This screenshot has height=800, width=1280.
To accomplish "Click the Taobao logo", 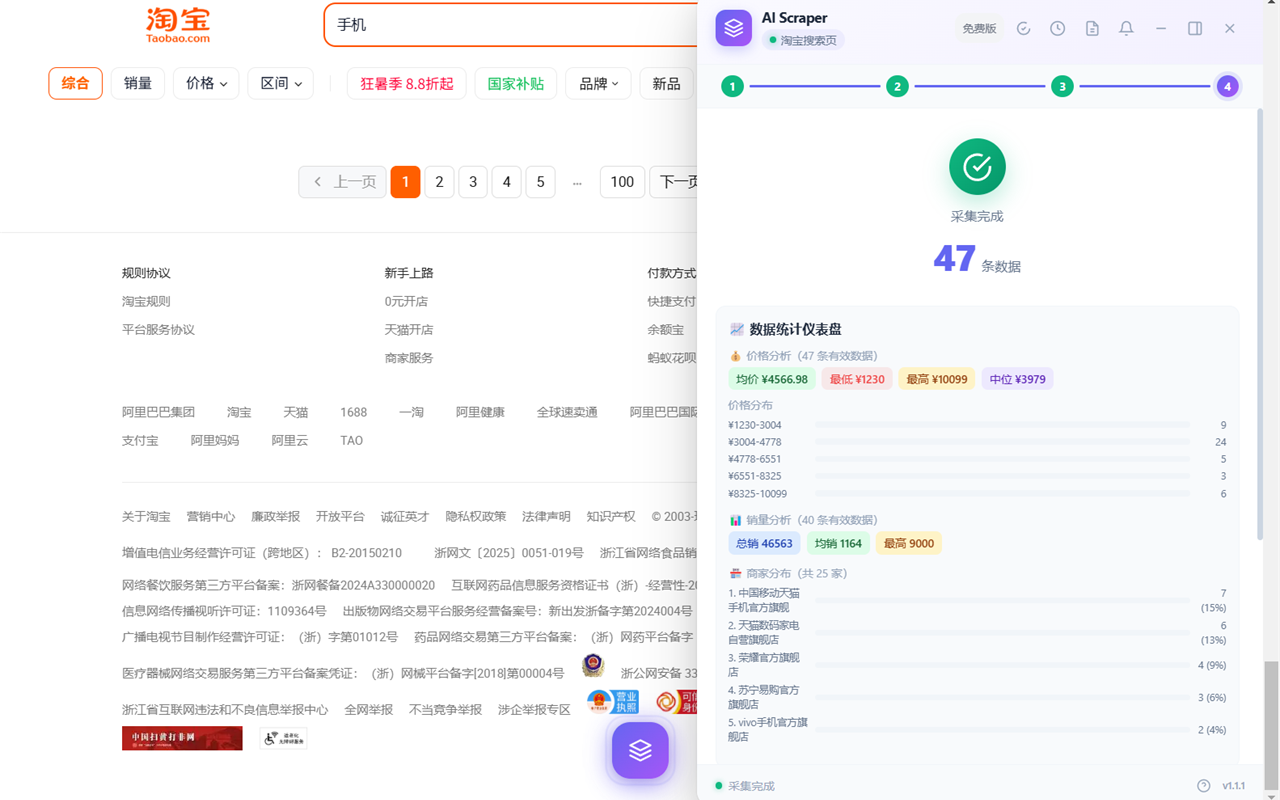I will pos(178,25).
